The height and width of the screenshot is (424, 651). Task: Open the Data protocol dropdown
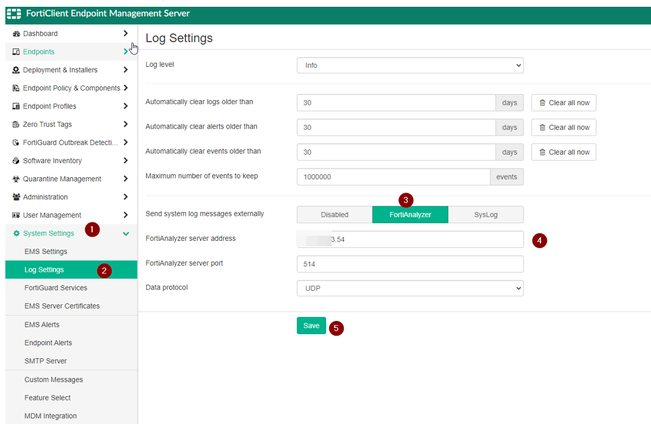click(x=410, y=289)
